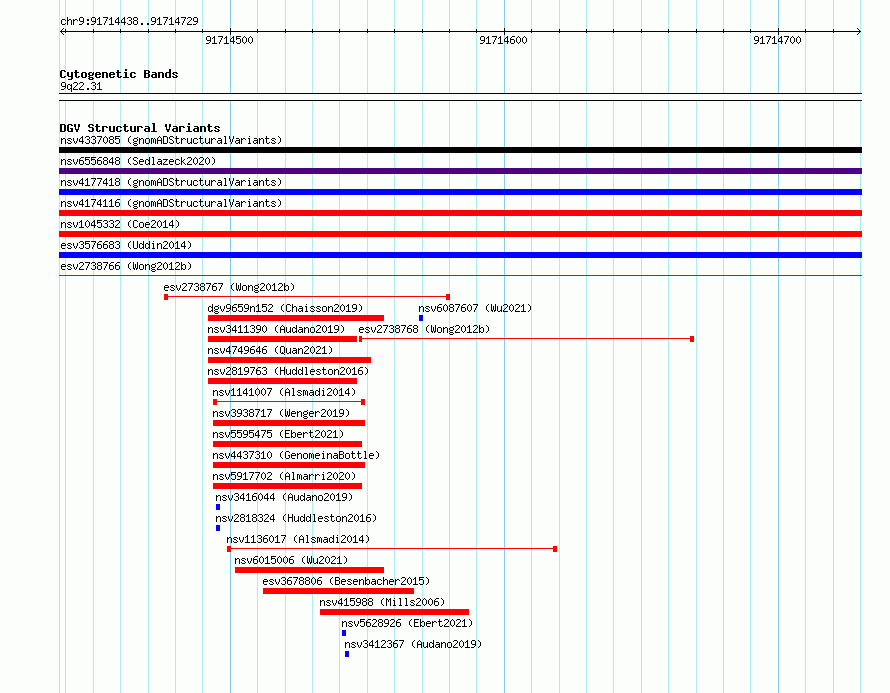Click the nsv6015006 (Wu2021) label
Screen dimensions: 890x693
click(291, 560)
